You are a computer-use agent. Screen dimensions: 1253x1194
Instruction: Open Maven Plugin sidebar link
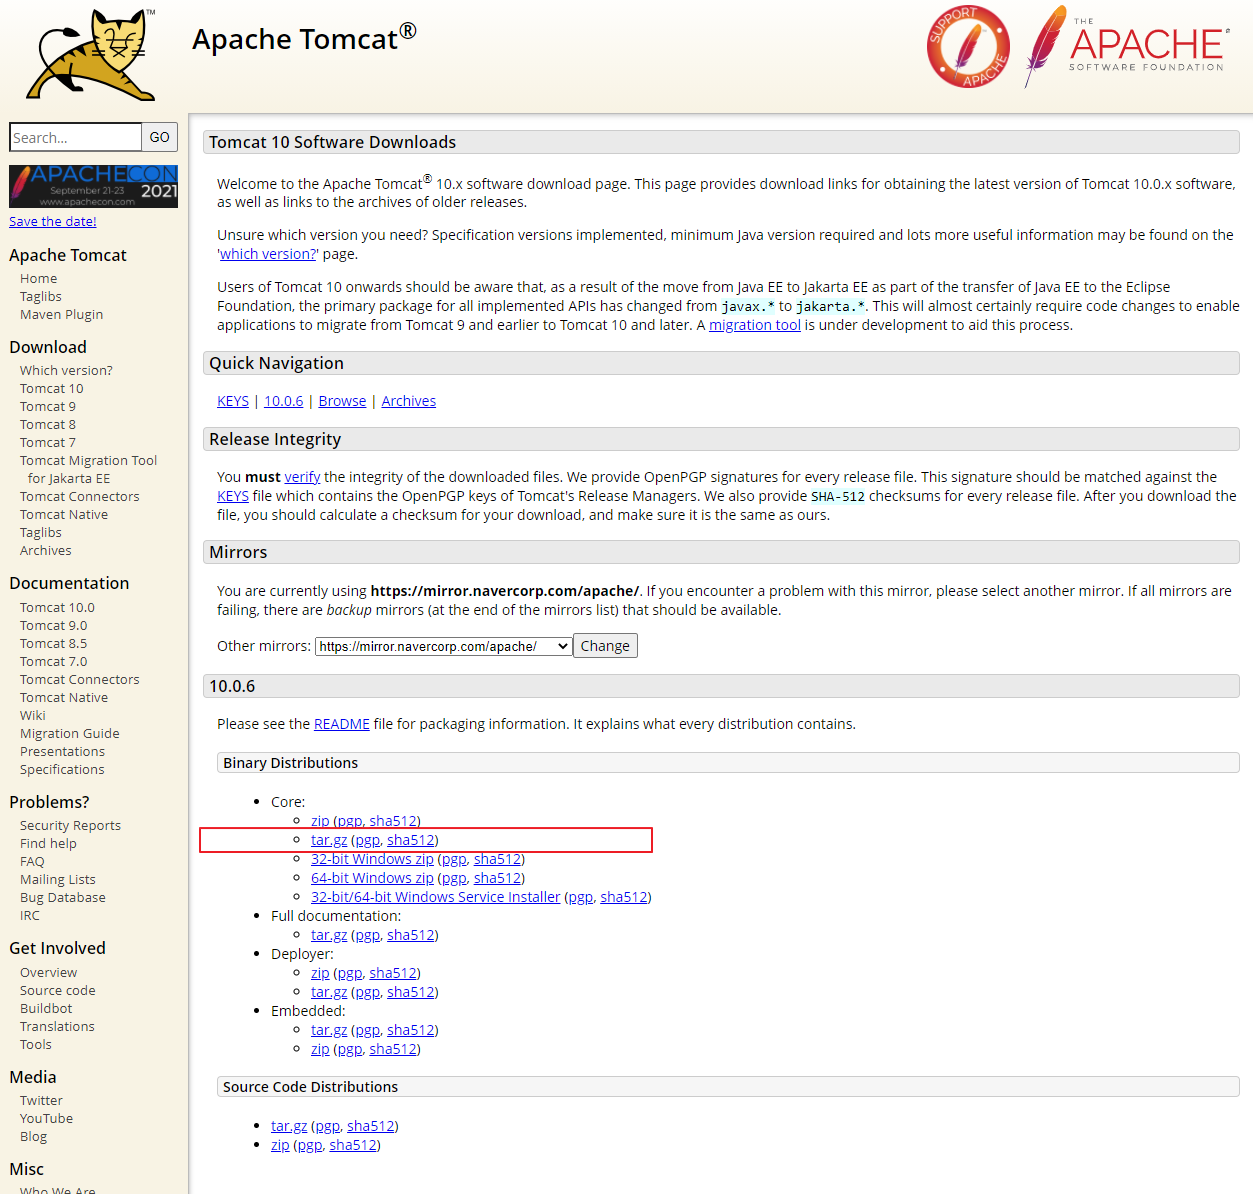point(61,314)
